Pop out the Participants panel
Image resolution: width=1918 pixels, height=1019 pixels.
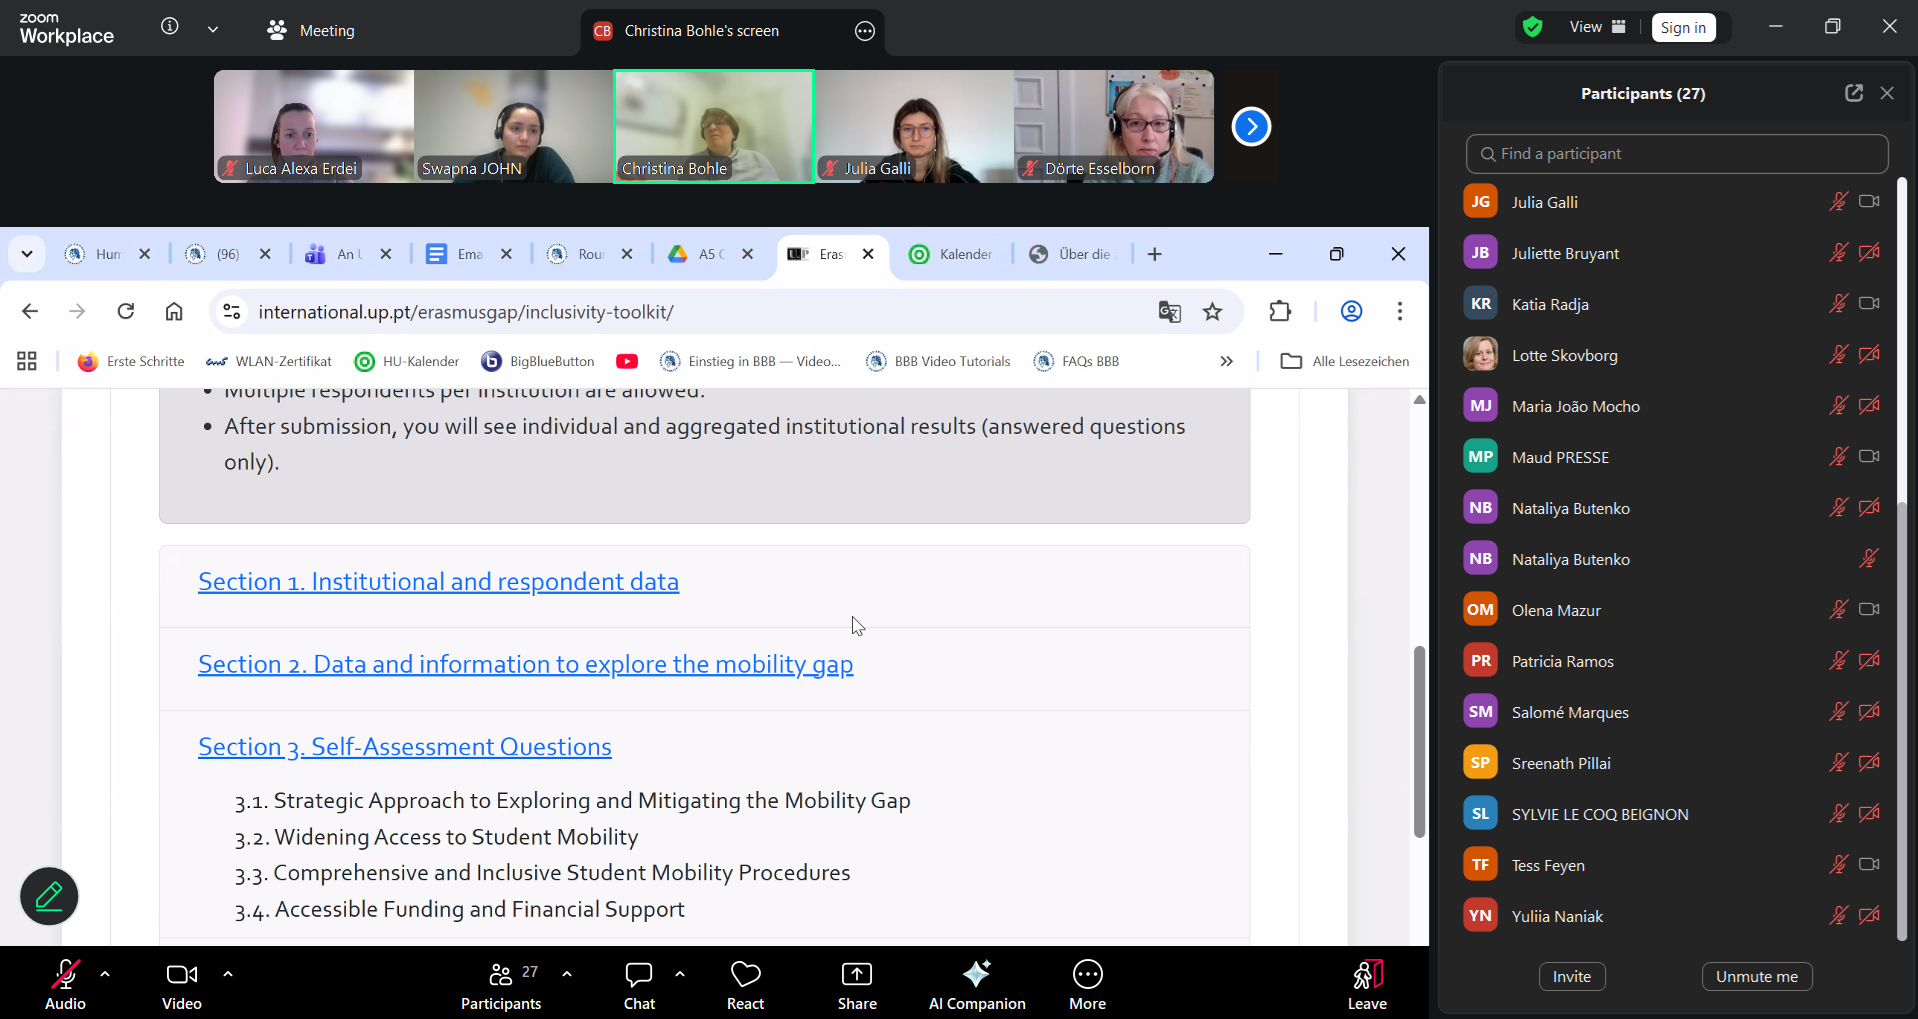tap(1854, 93)
